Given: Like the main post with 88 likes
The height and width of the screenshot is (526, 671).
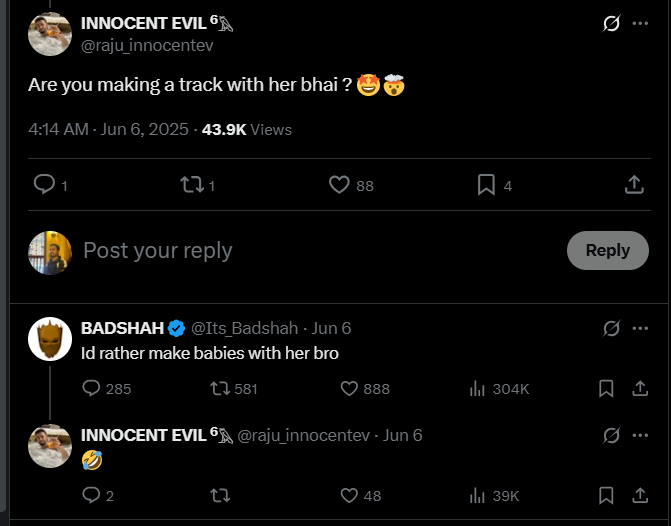Looking at the screenshot, I should (x=339, y=185).
